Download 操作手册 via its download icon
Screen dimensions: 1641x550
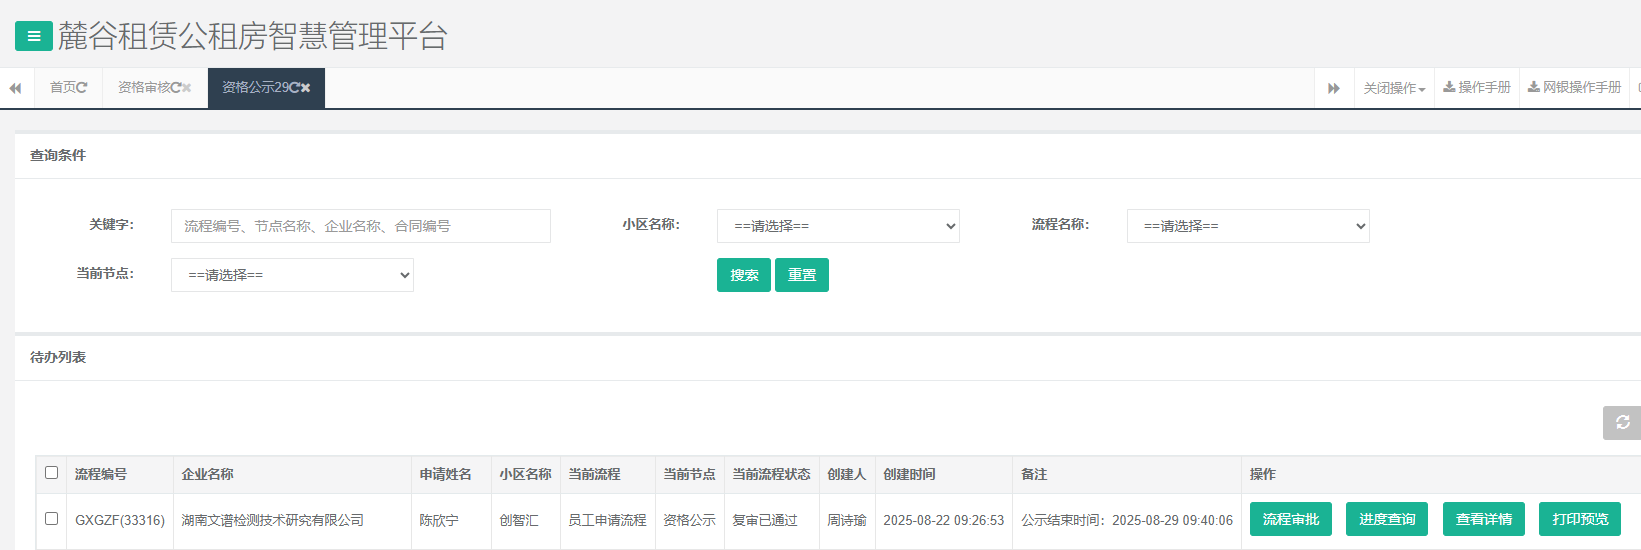click(1449, 88)
